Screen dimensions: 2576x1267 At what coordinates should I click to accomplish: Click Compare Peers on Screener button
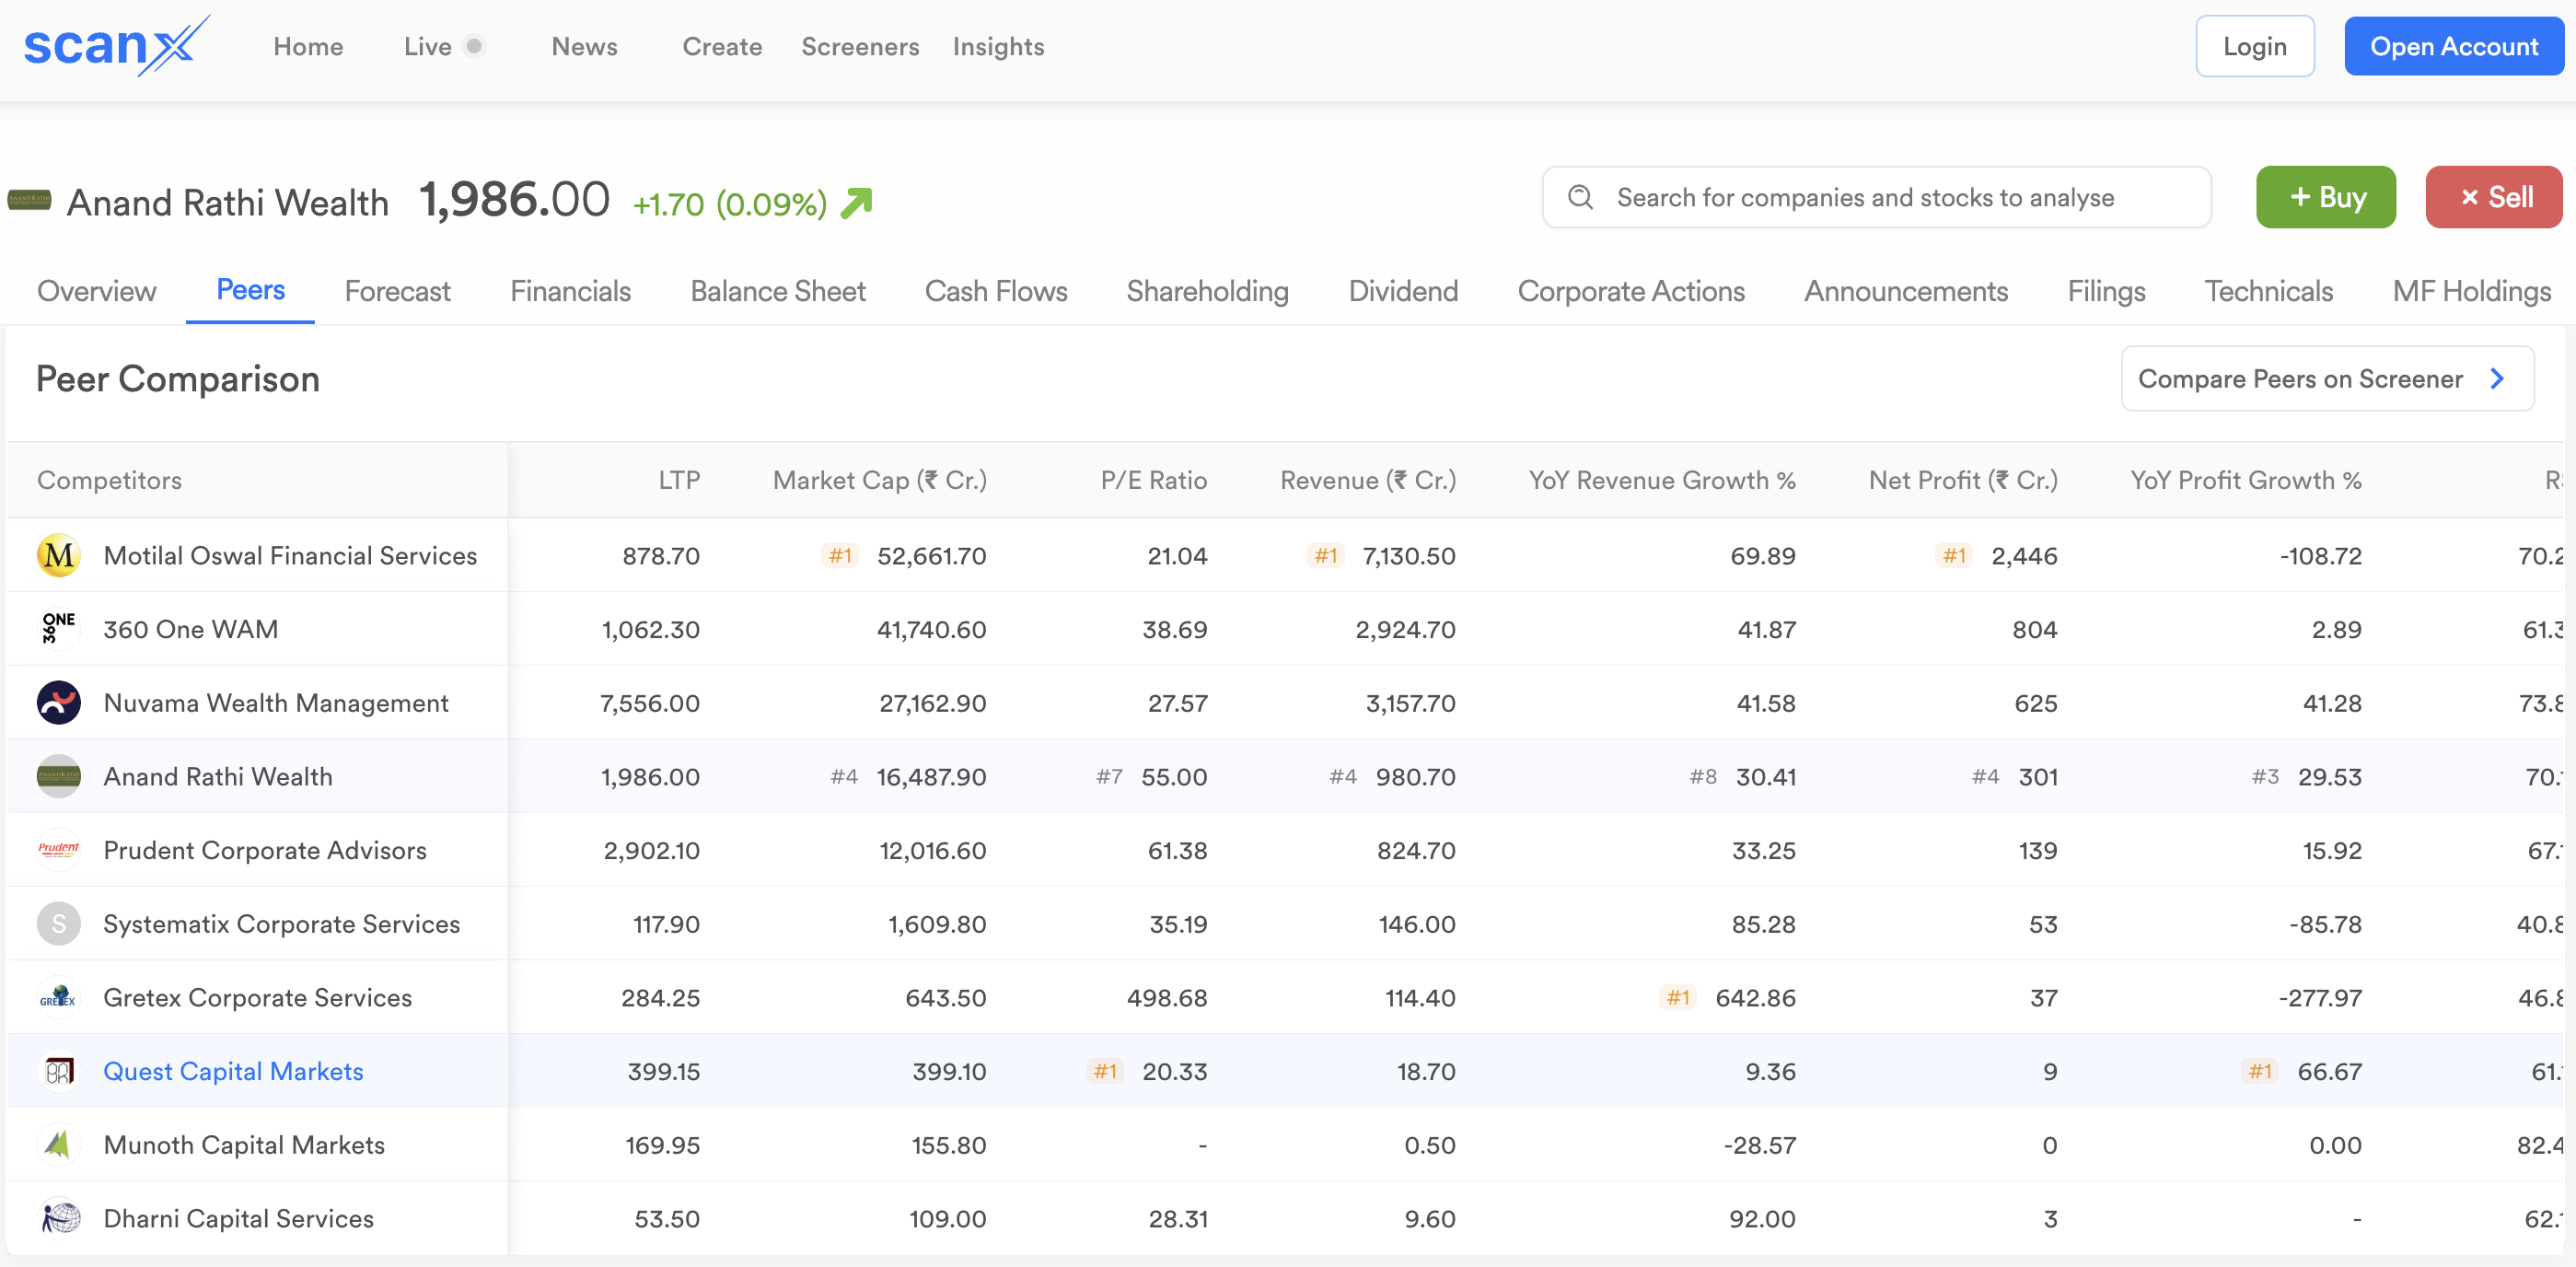tap(2327, 379)
